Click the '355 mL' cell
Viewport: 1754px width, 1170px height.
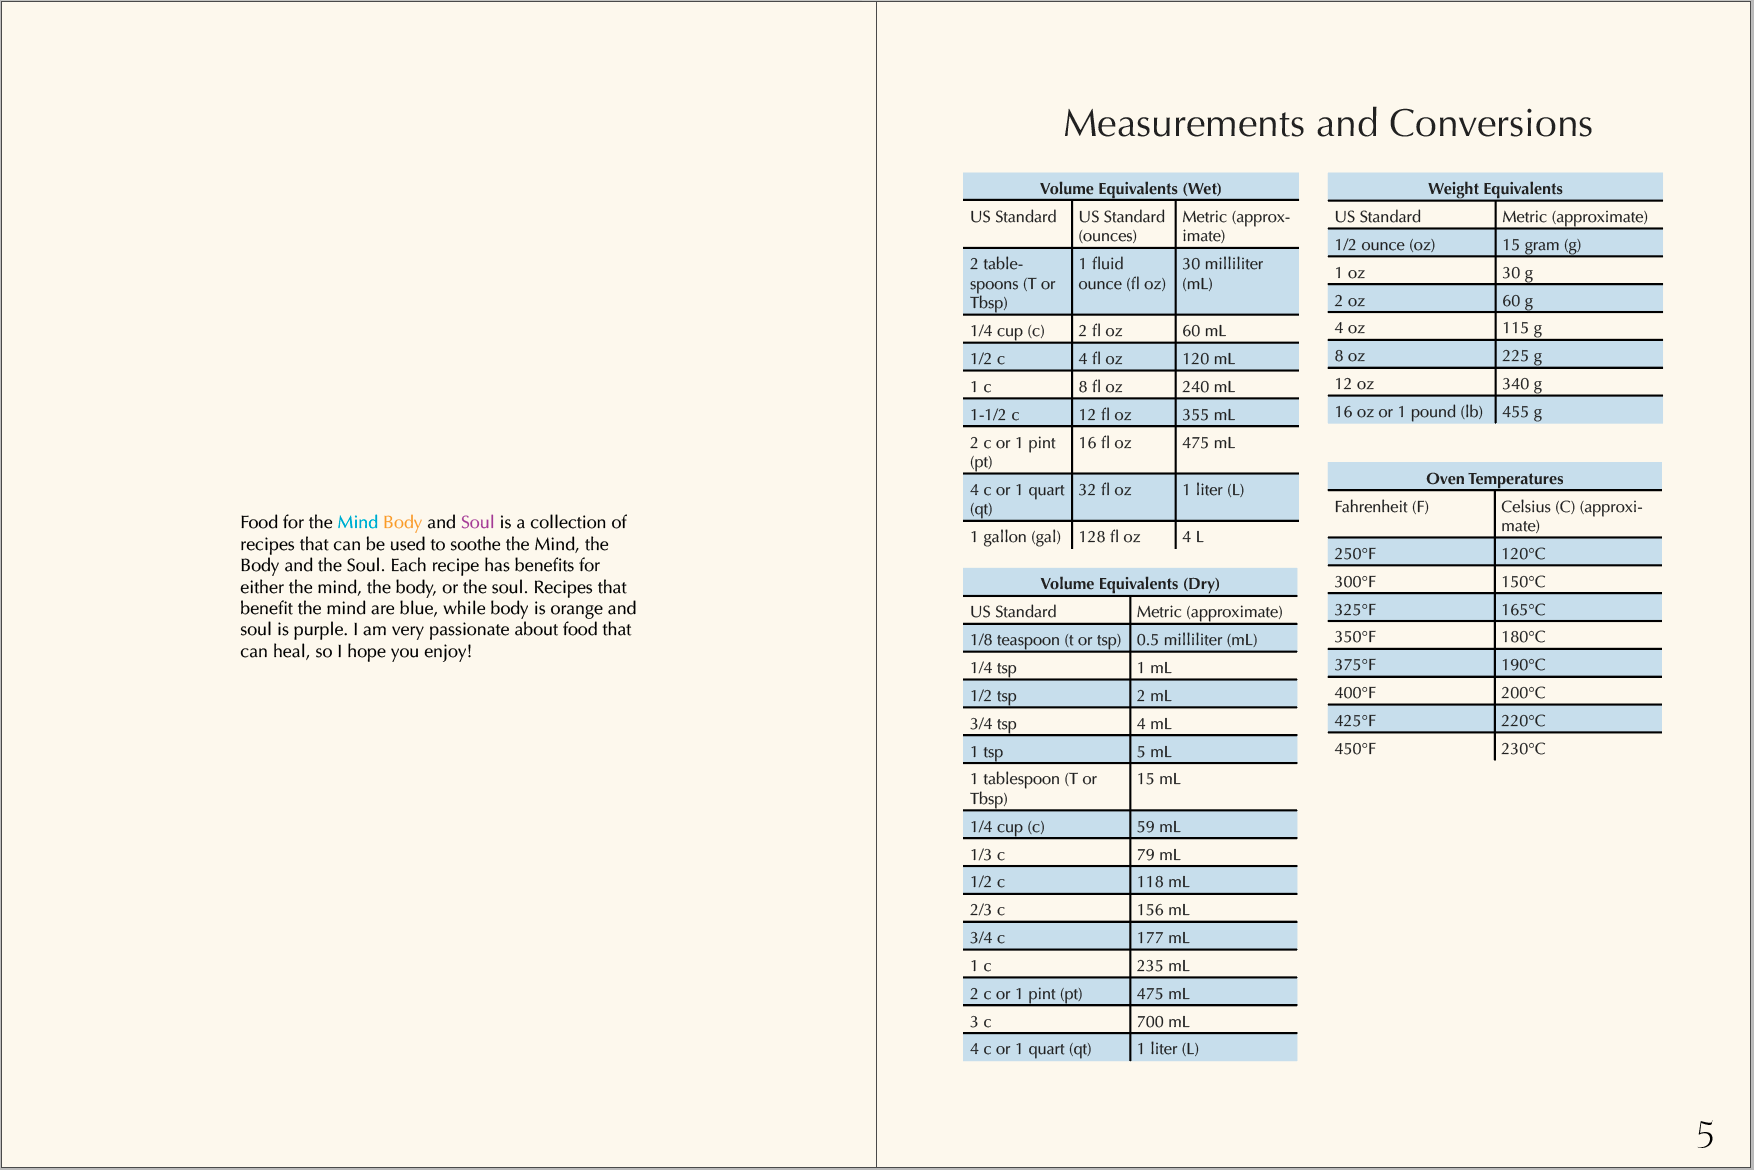point(1237,414)
